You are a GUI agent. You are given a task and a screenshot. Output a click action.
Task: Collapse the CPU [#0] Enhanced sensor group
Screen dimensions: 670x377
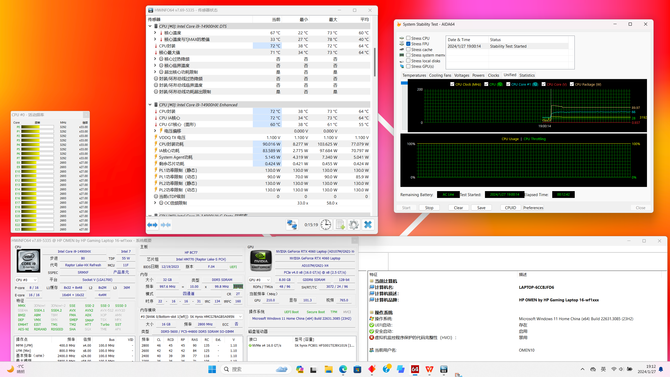click(x=150, y=105)
